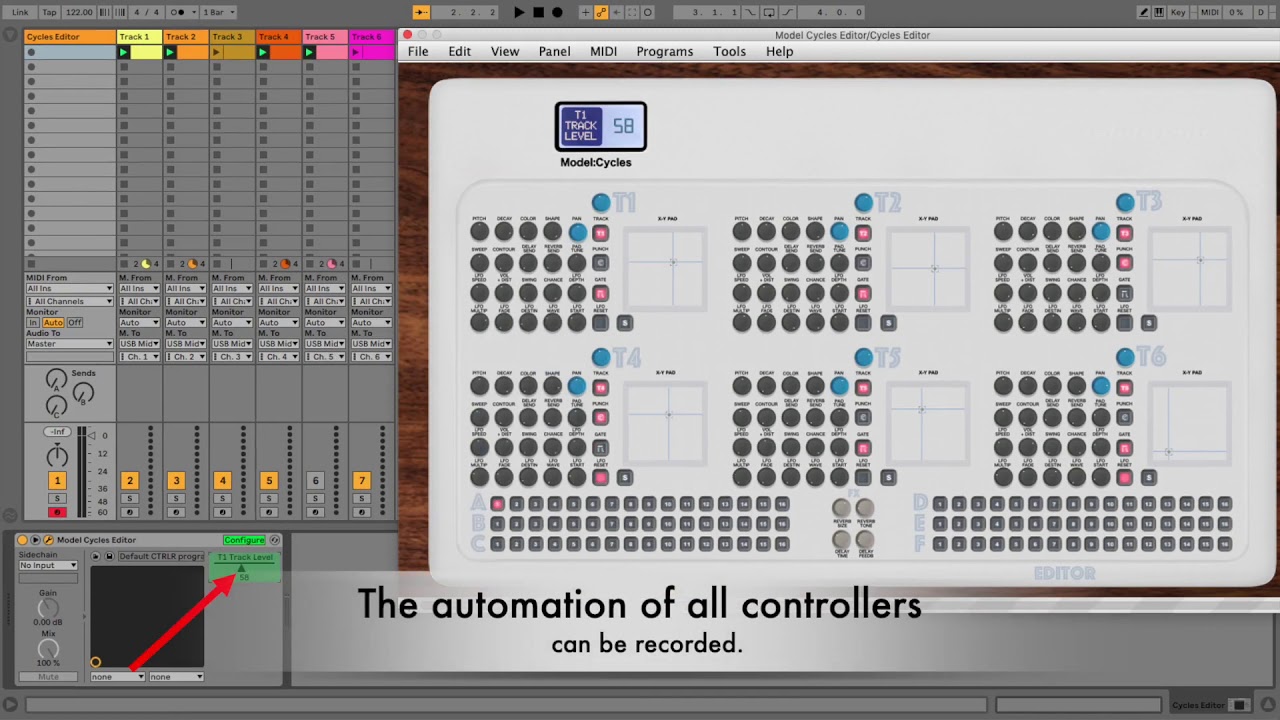Open the 1 Bar quantization dropdown

(218, 12)
